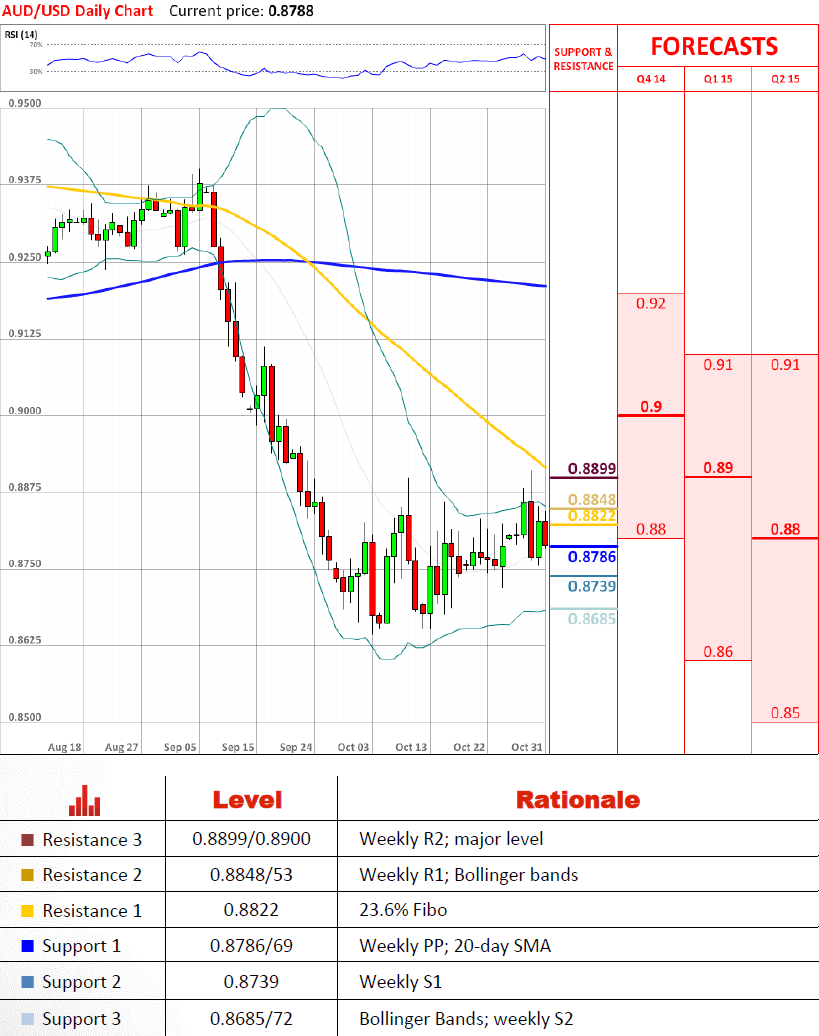Click level cell 0.8899/0.8900

(251, 839)
